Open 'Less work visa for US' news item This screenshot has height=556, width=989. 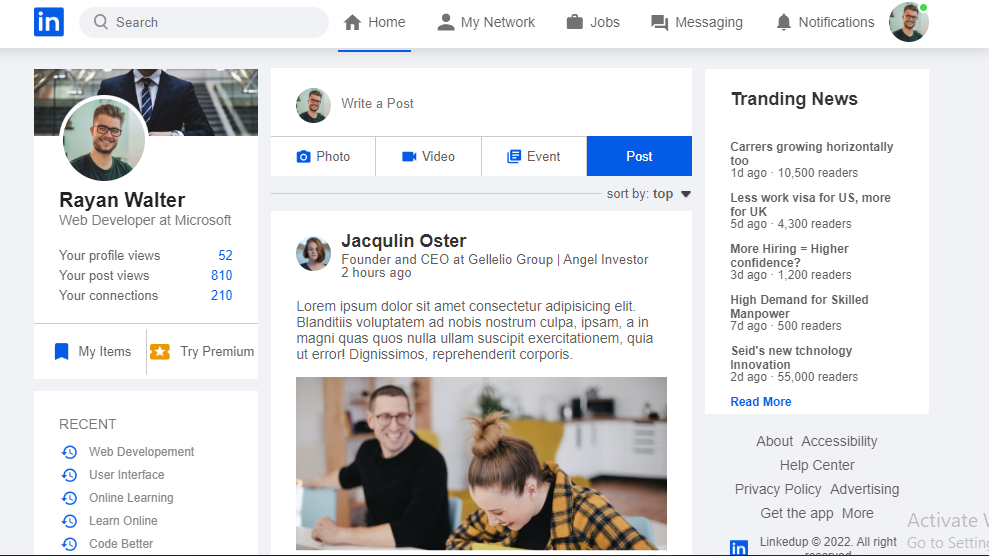click(811, 204)
